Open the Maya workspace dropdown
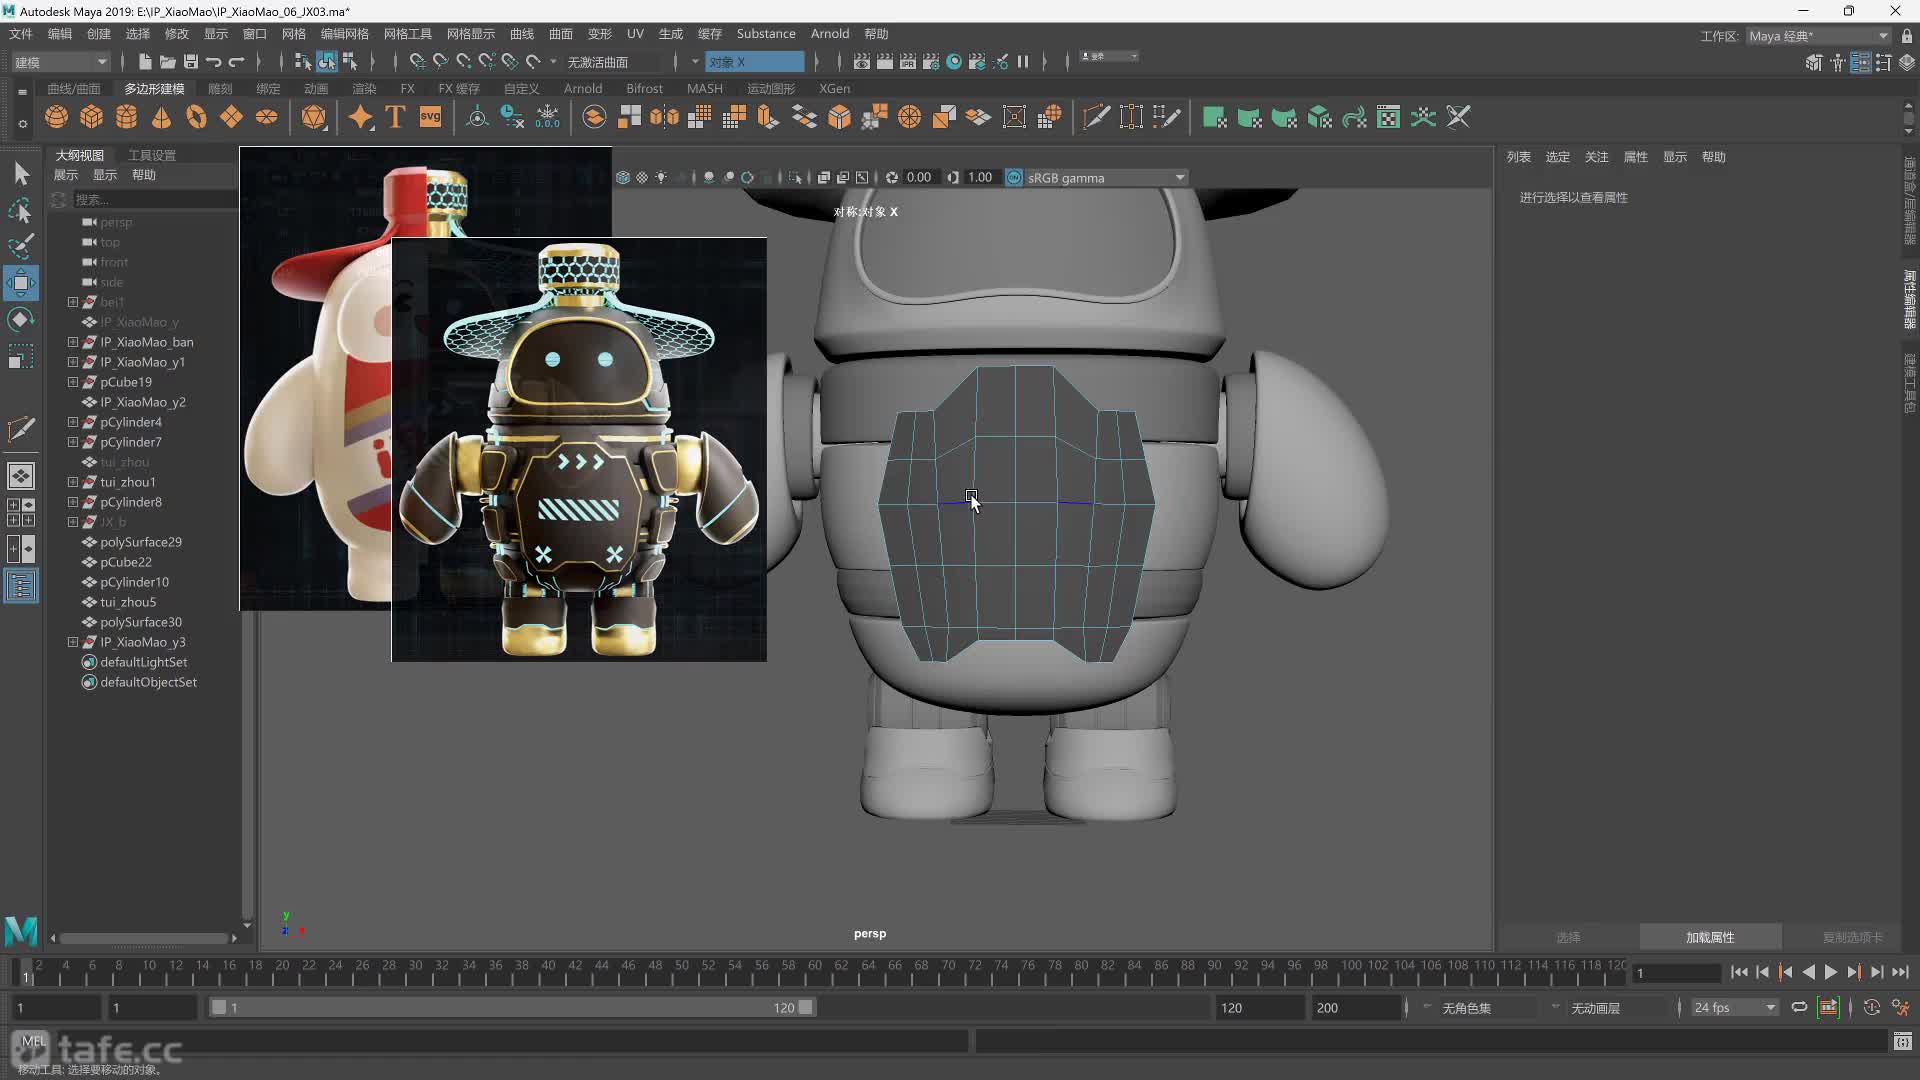1920x1080 pixels. click(x=1818, y=36)
